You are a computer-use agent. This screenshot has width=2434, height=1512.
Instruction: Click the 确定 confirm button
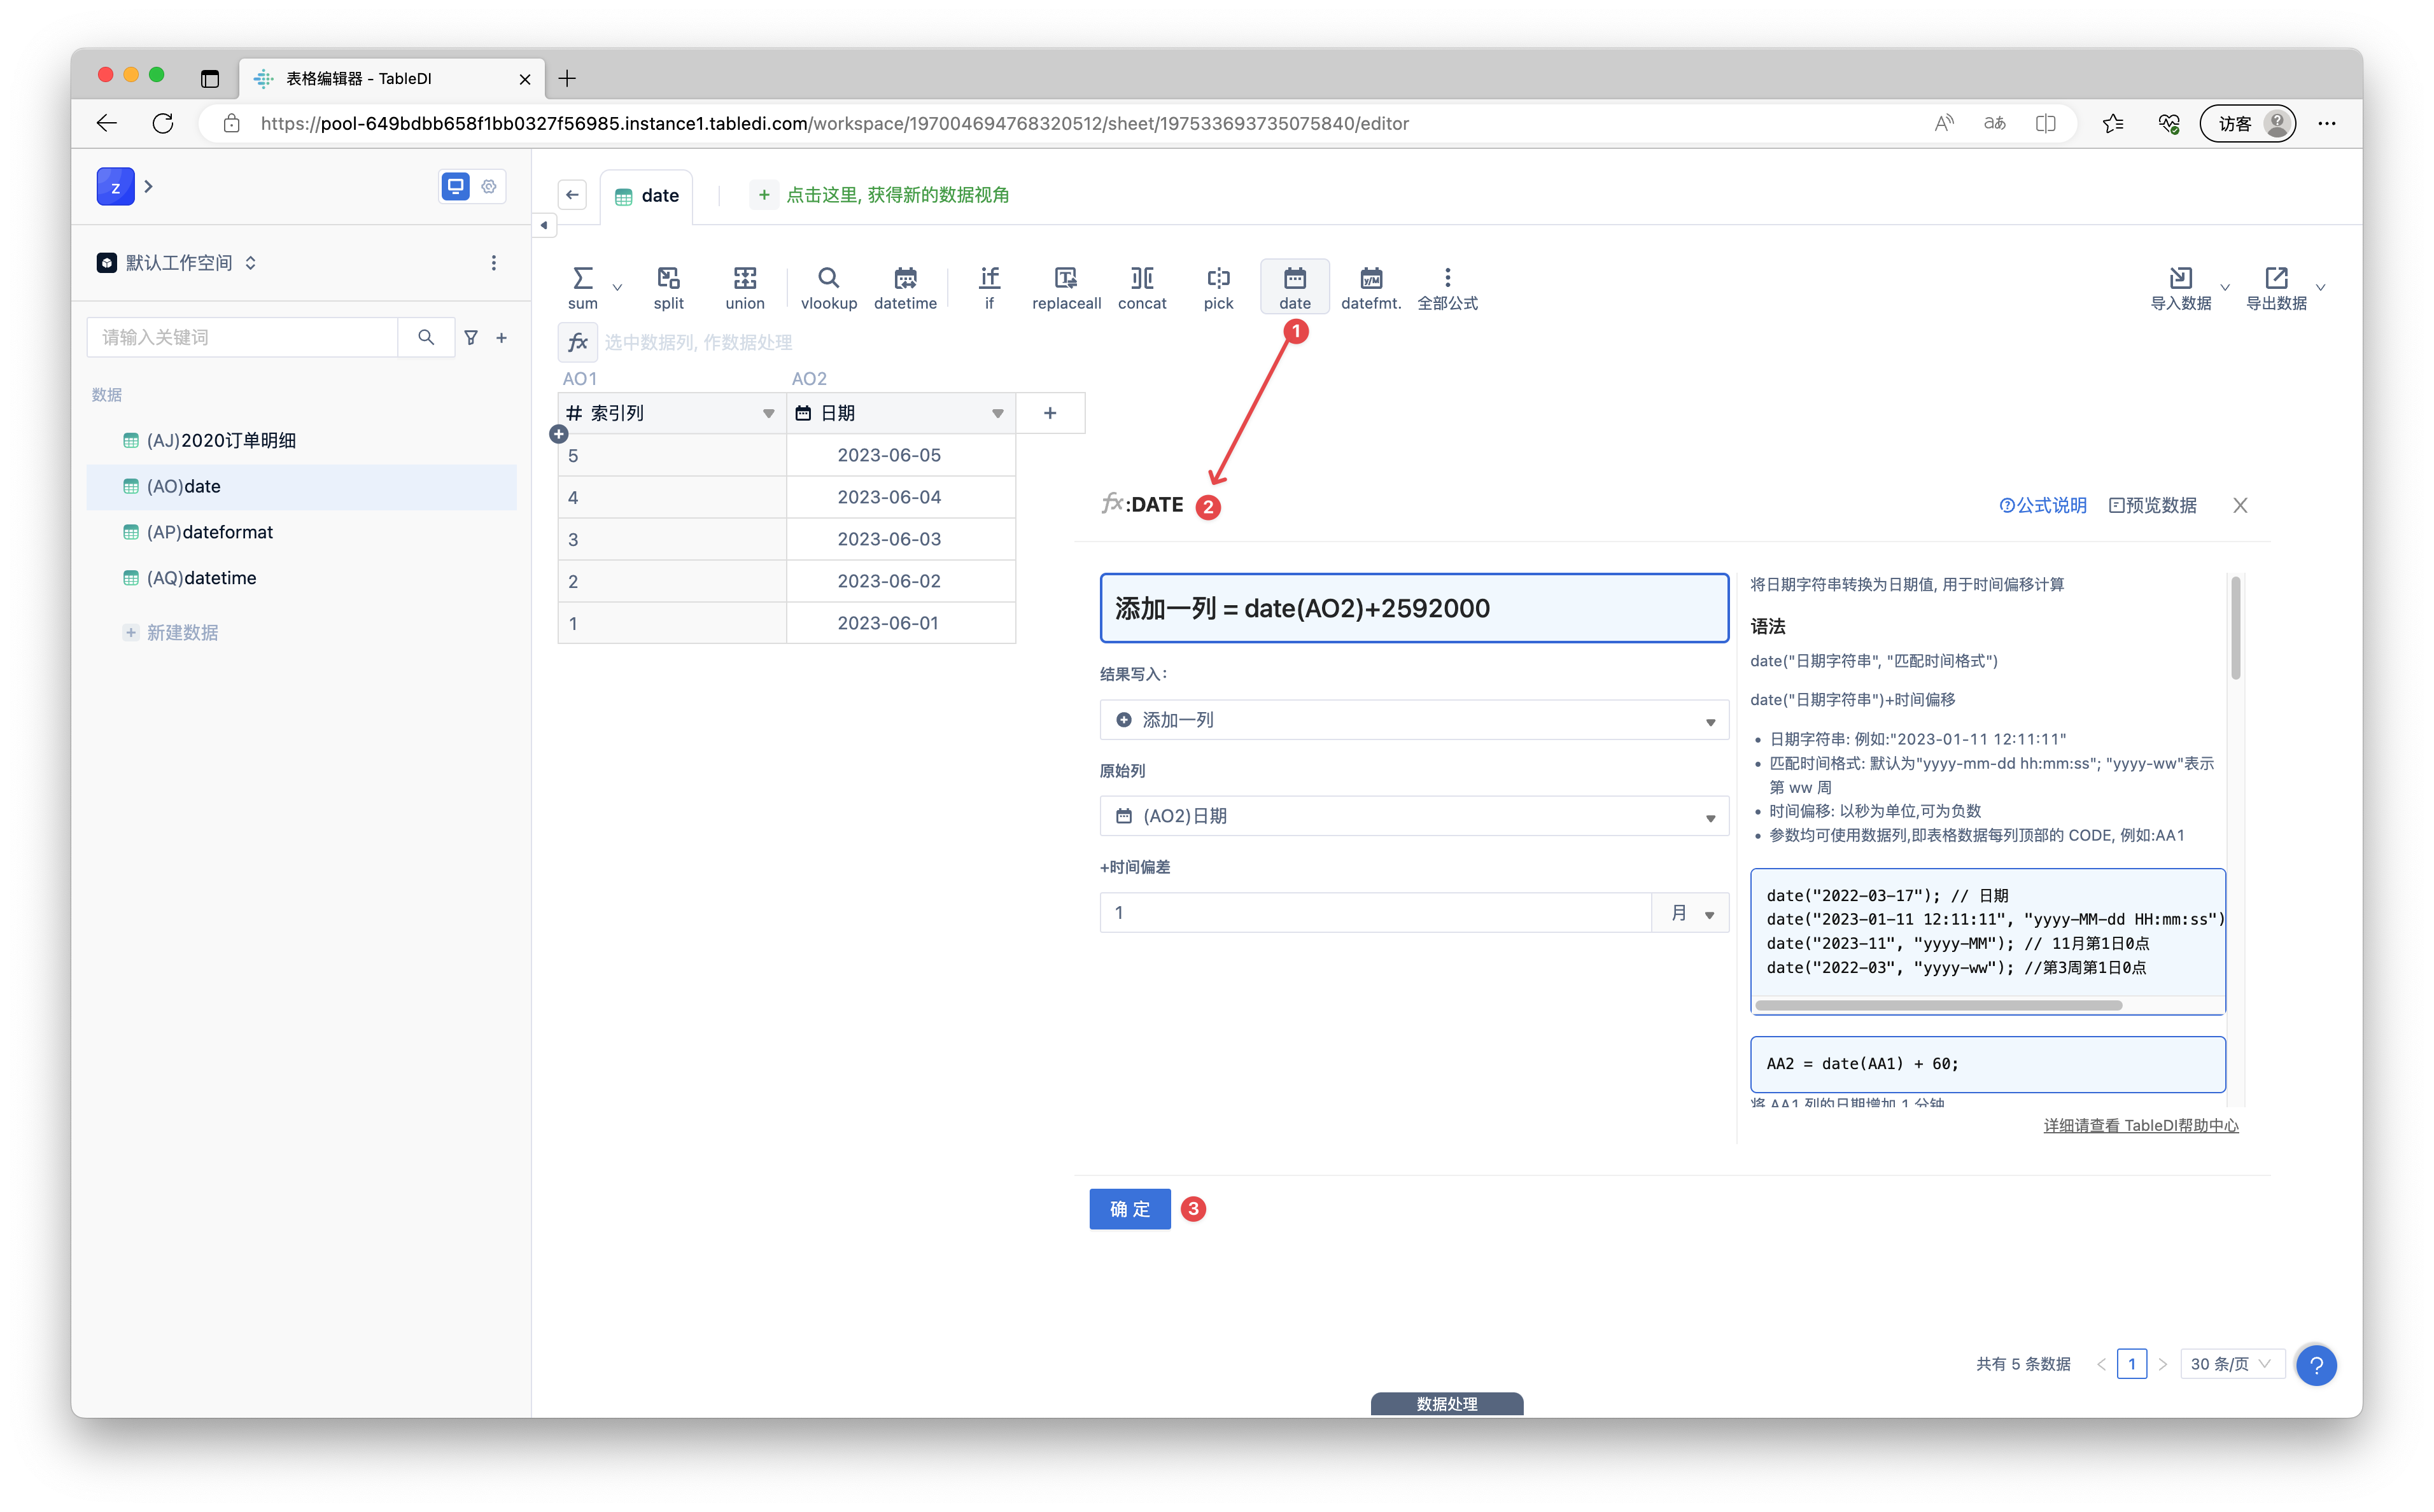(1129, 1209)
